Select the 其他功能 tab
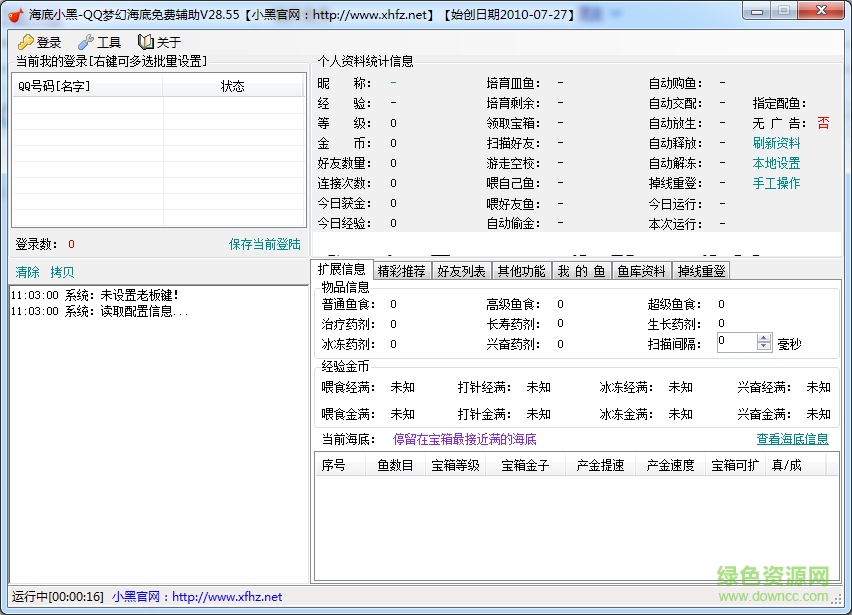Viewport: 852px width, 615px height. tap(521, 269)
